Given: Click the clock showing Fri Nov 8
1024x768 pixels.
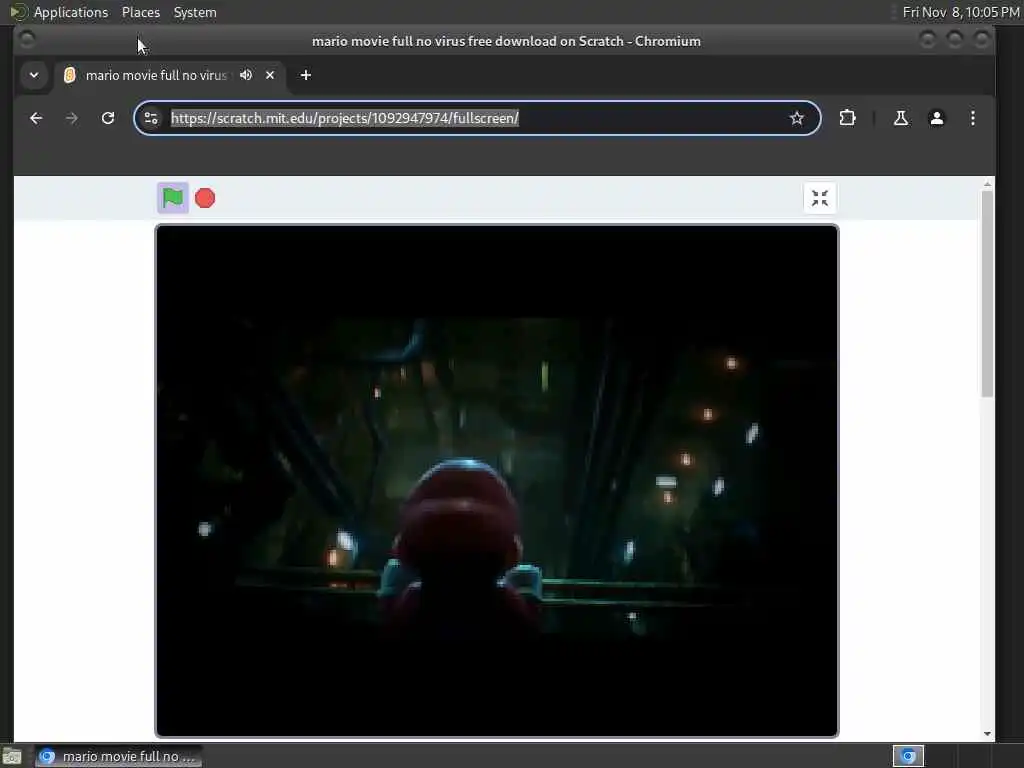Looking at the screenshot, I should coord(961,12).
